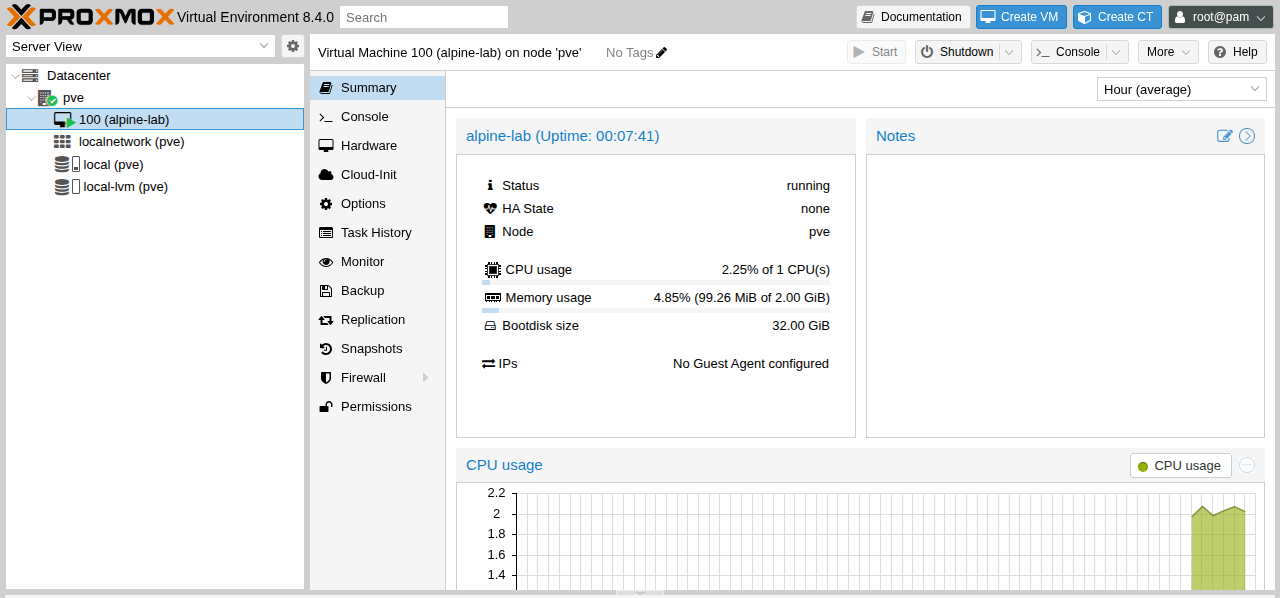Select localnetwork (pve) in the tree
This screenshot has height=598, width=1280.
pos(155,142)
